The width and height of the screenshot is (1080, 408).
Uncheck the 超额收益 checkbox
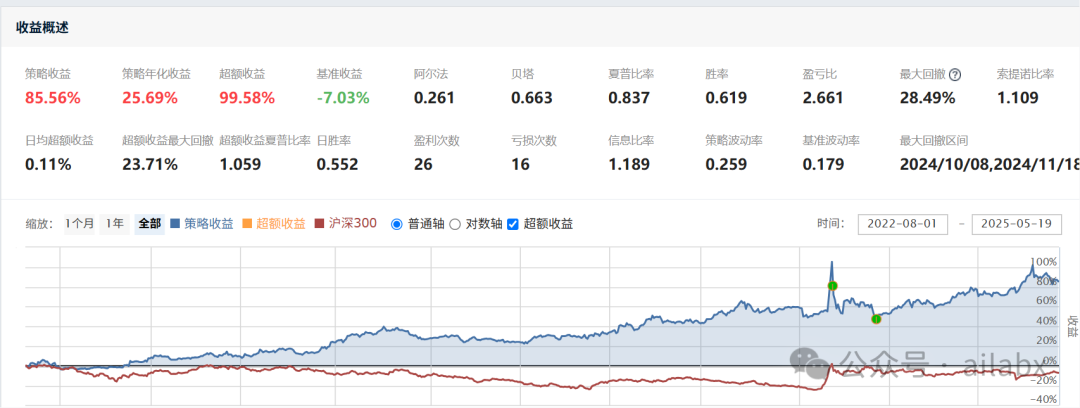(512, 224)
